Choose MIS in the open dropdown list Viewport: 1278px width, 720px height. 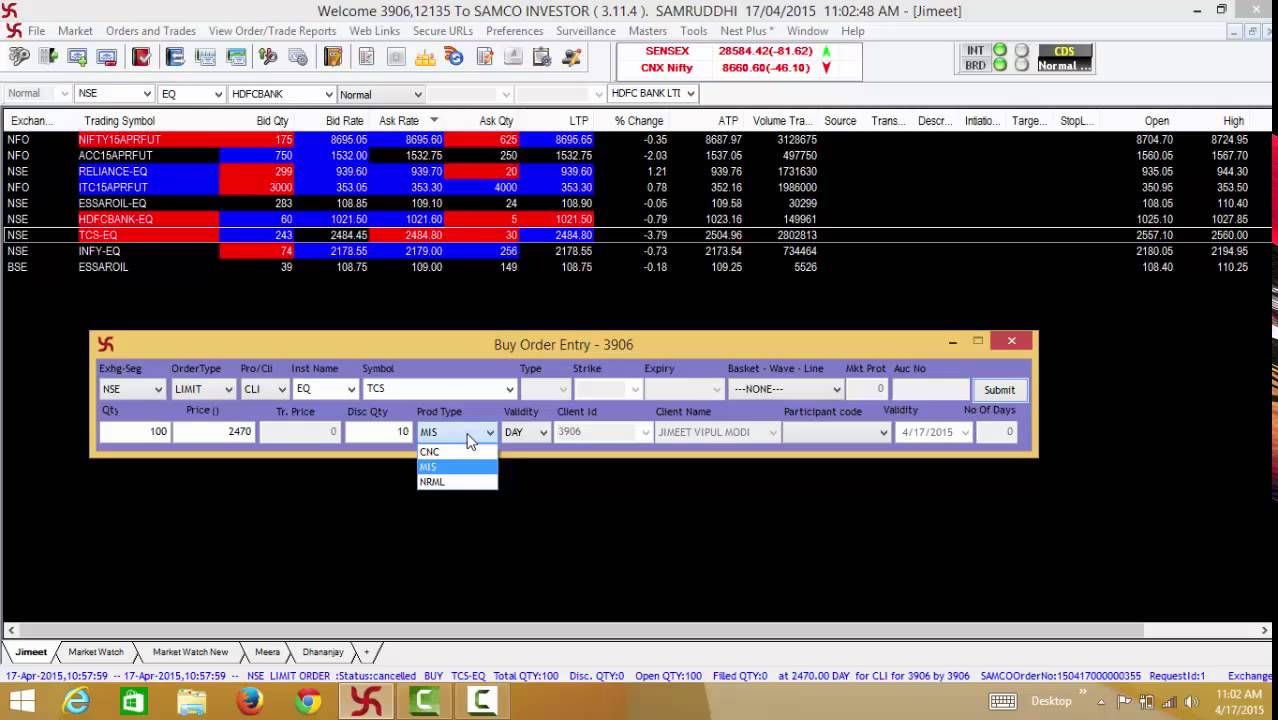457,467
